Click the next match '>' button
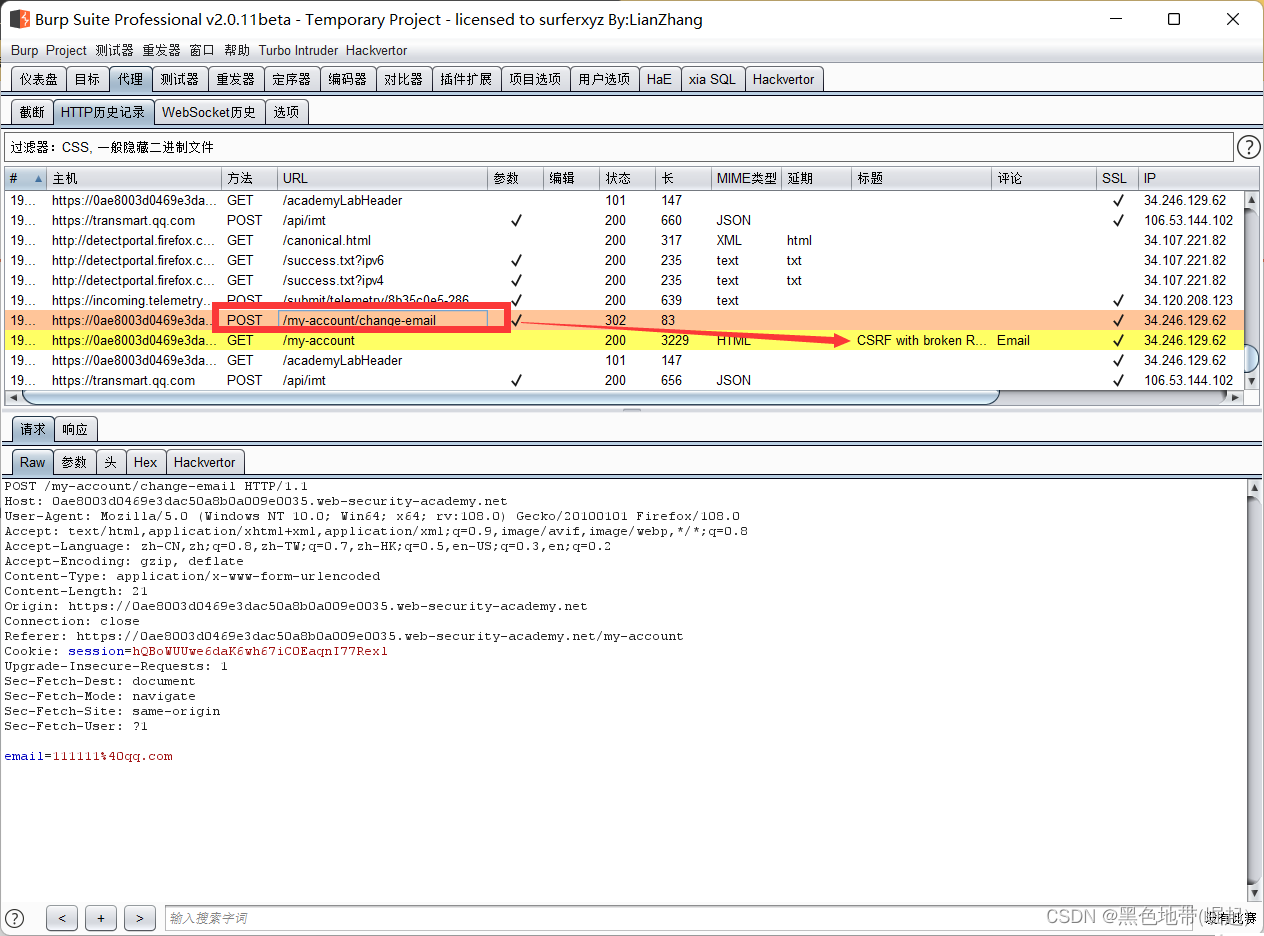The height and width of the screenshot is (936, 1264). 140,918
